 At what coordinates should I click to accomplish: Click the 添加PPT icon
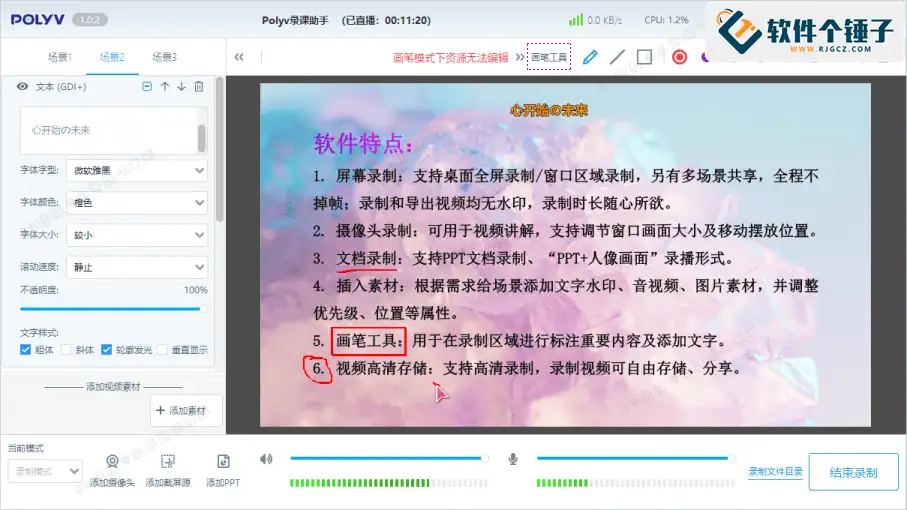223,461
